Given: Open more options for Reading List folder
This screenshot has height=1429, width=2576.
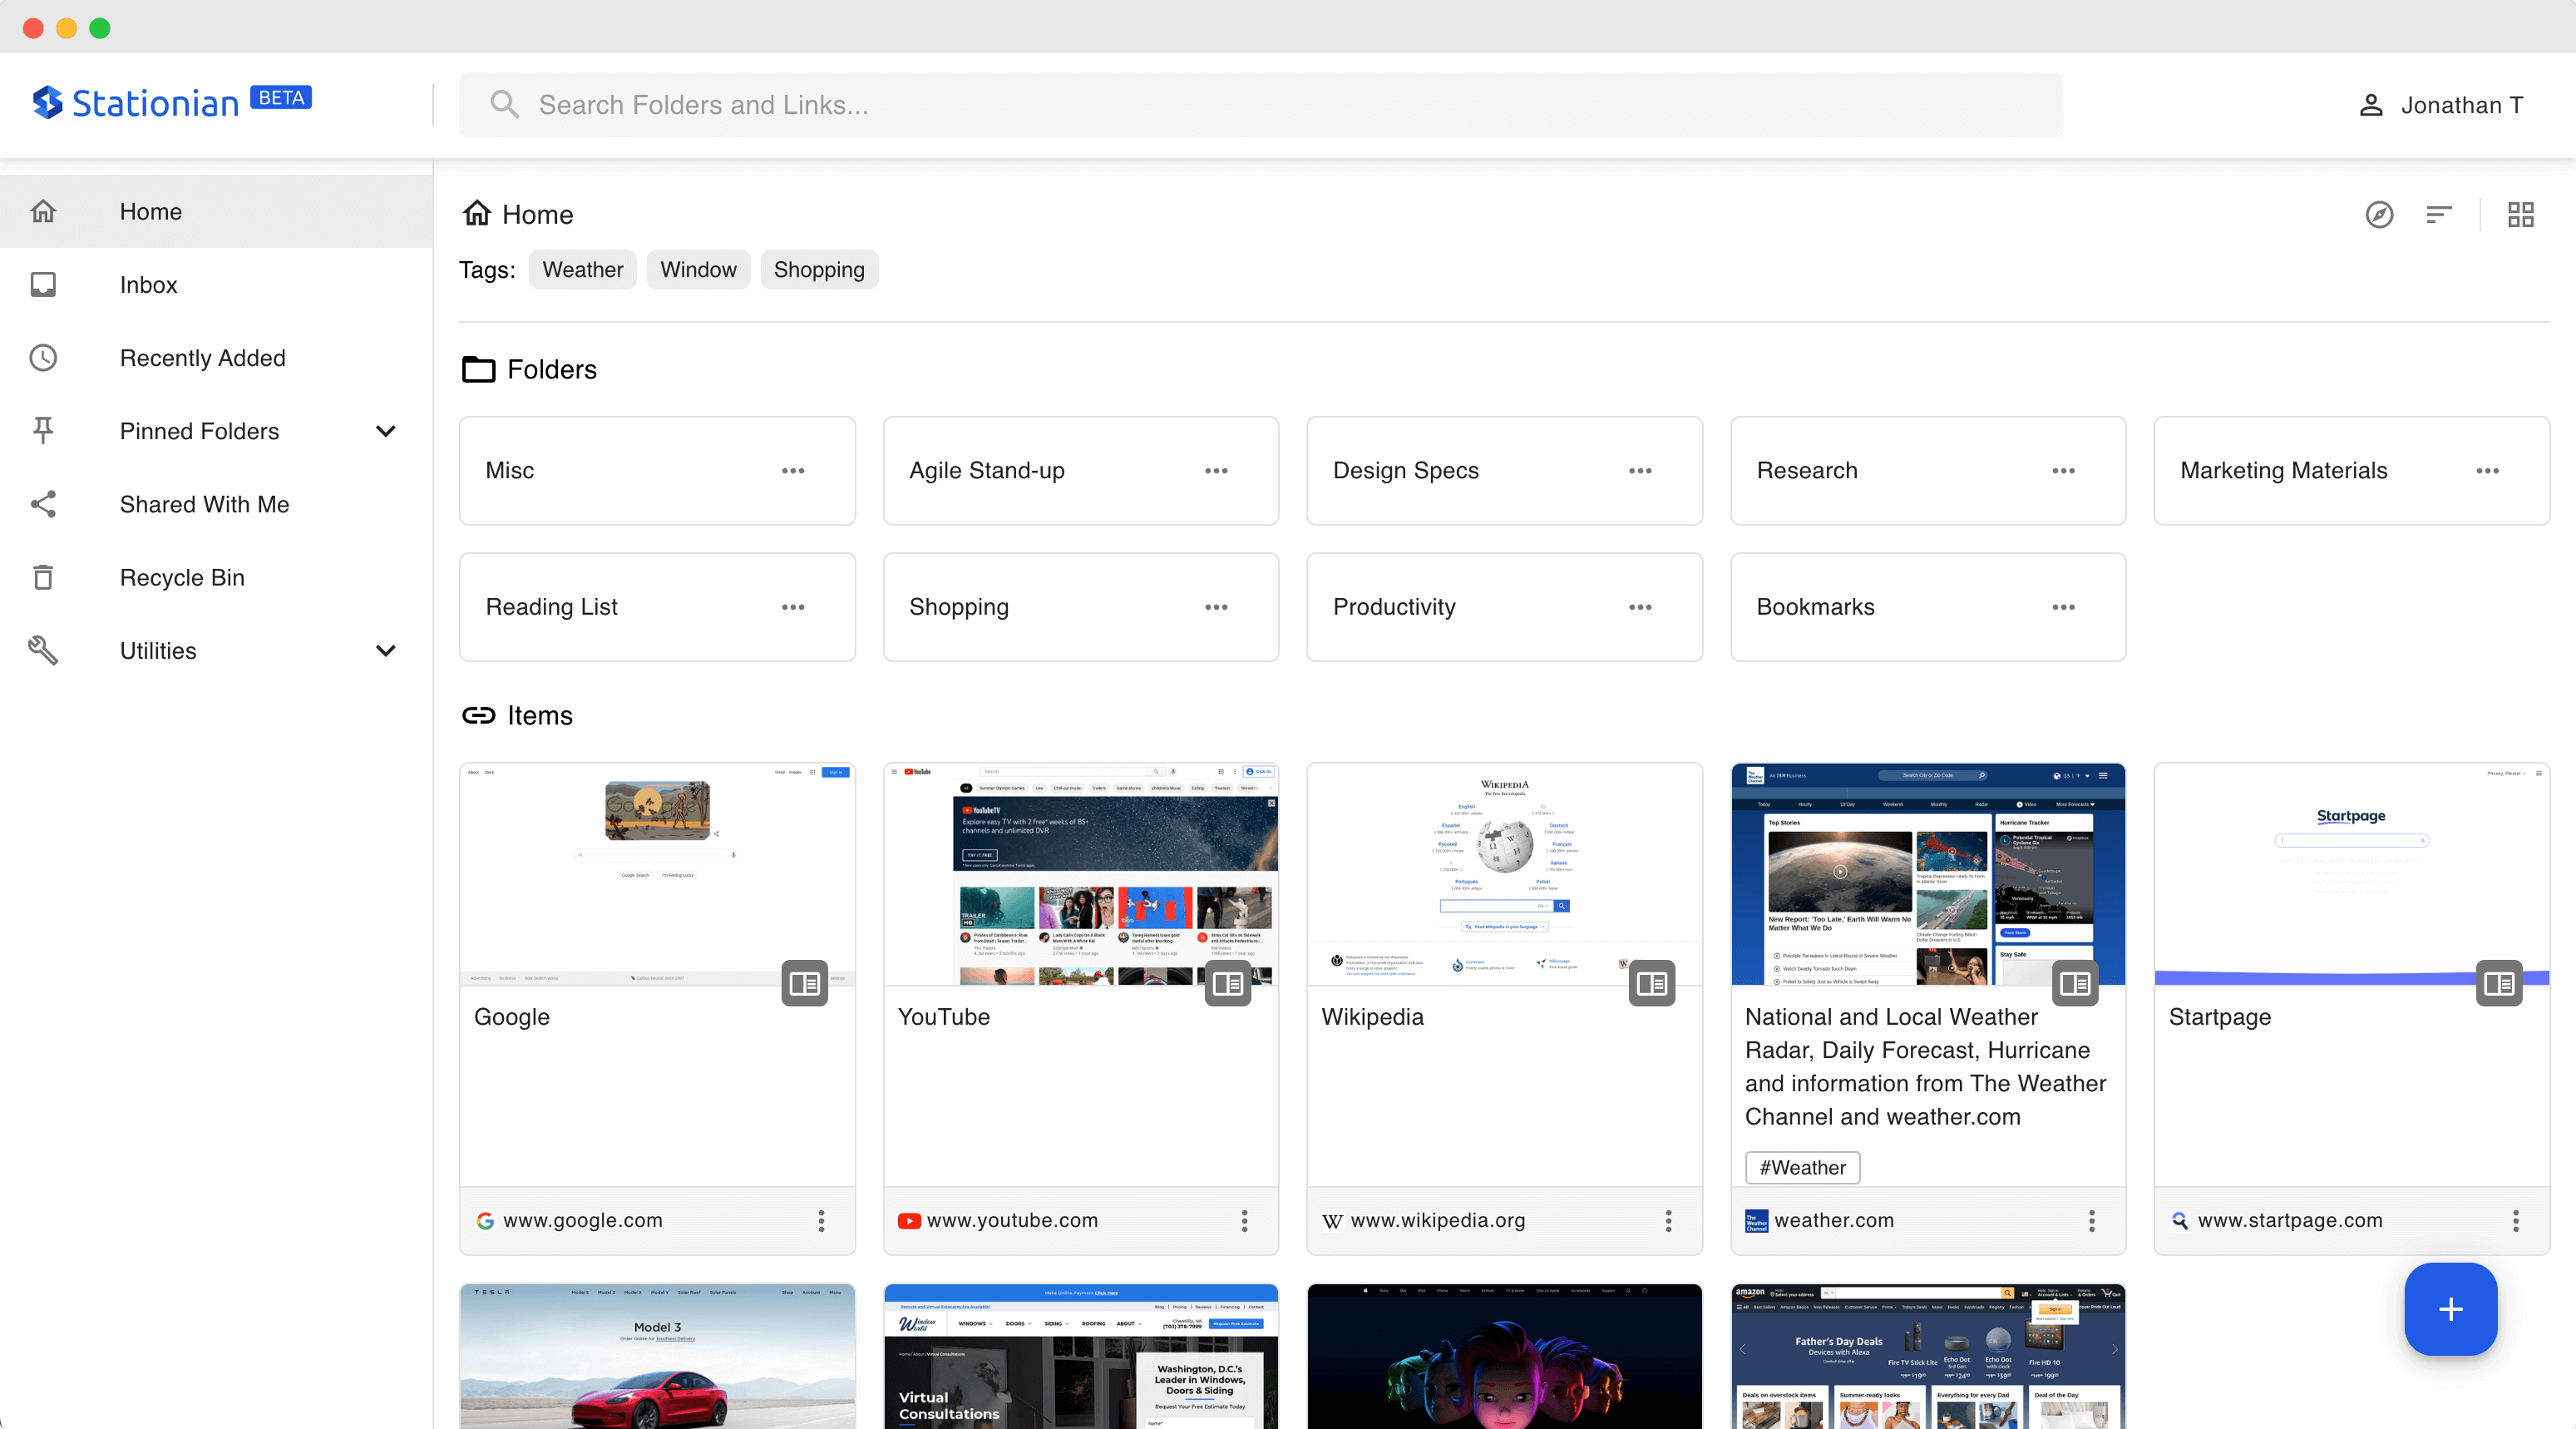Looking at the screenshot, I should [793, 607].
